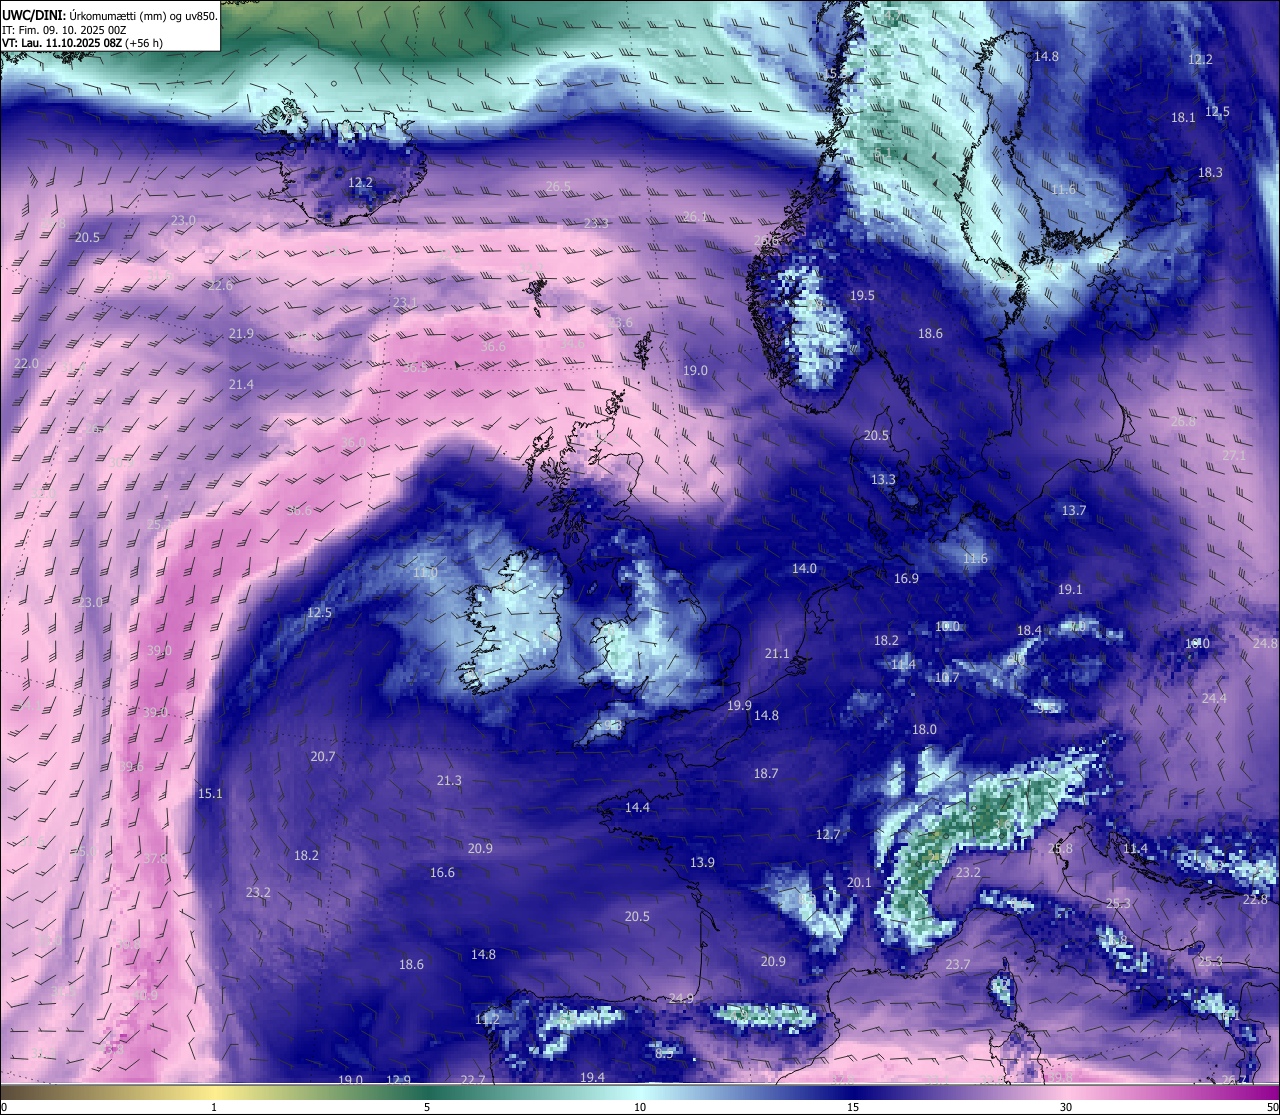Click the 19.4 map value
Viewport: 1280px width, 1115px height.
592,1076
